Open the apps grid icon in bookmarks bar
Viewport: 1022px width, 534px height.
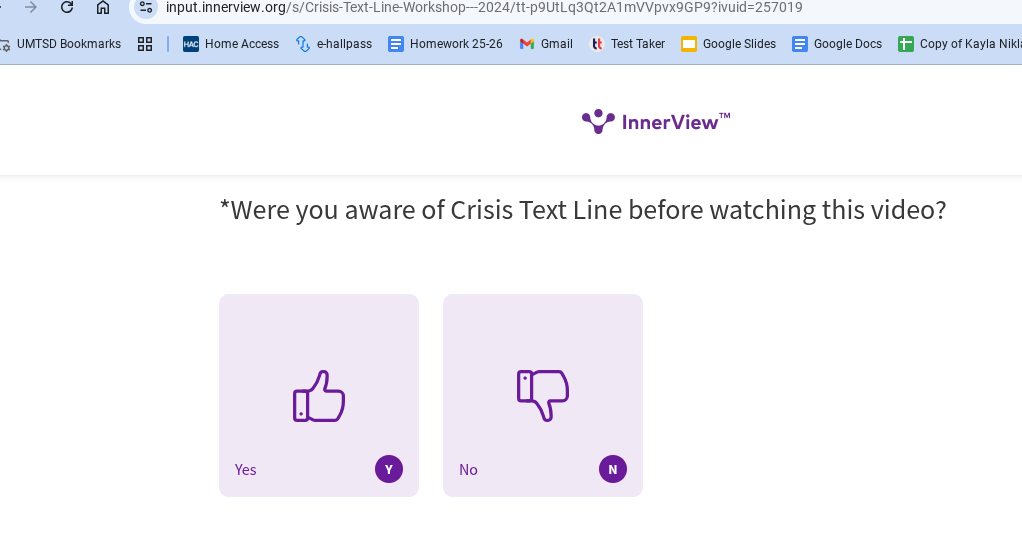point(145,44)
